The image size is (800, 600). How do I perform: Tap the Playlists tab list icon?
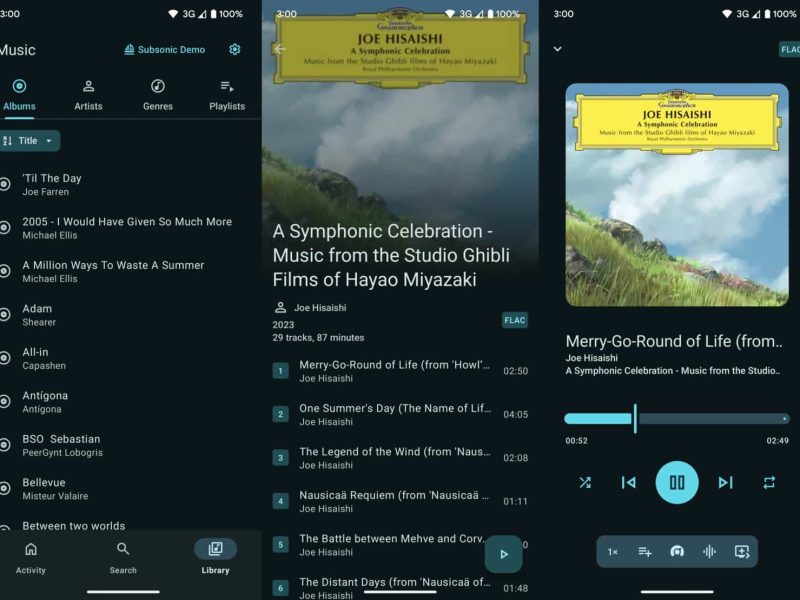pyautogui.click(x=227, y=86)
